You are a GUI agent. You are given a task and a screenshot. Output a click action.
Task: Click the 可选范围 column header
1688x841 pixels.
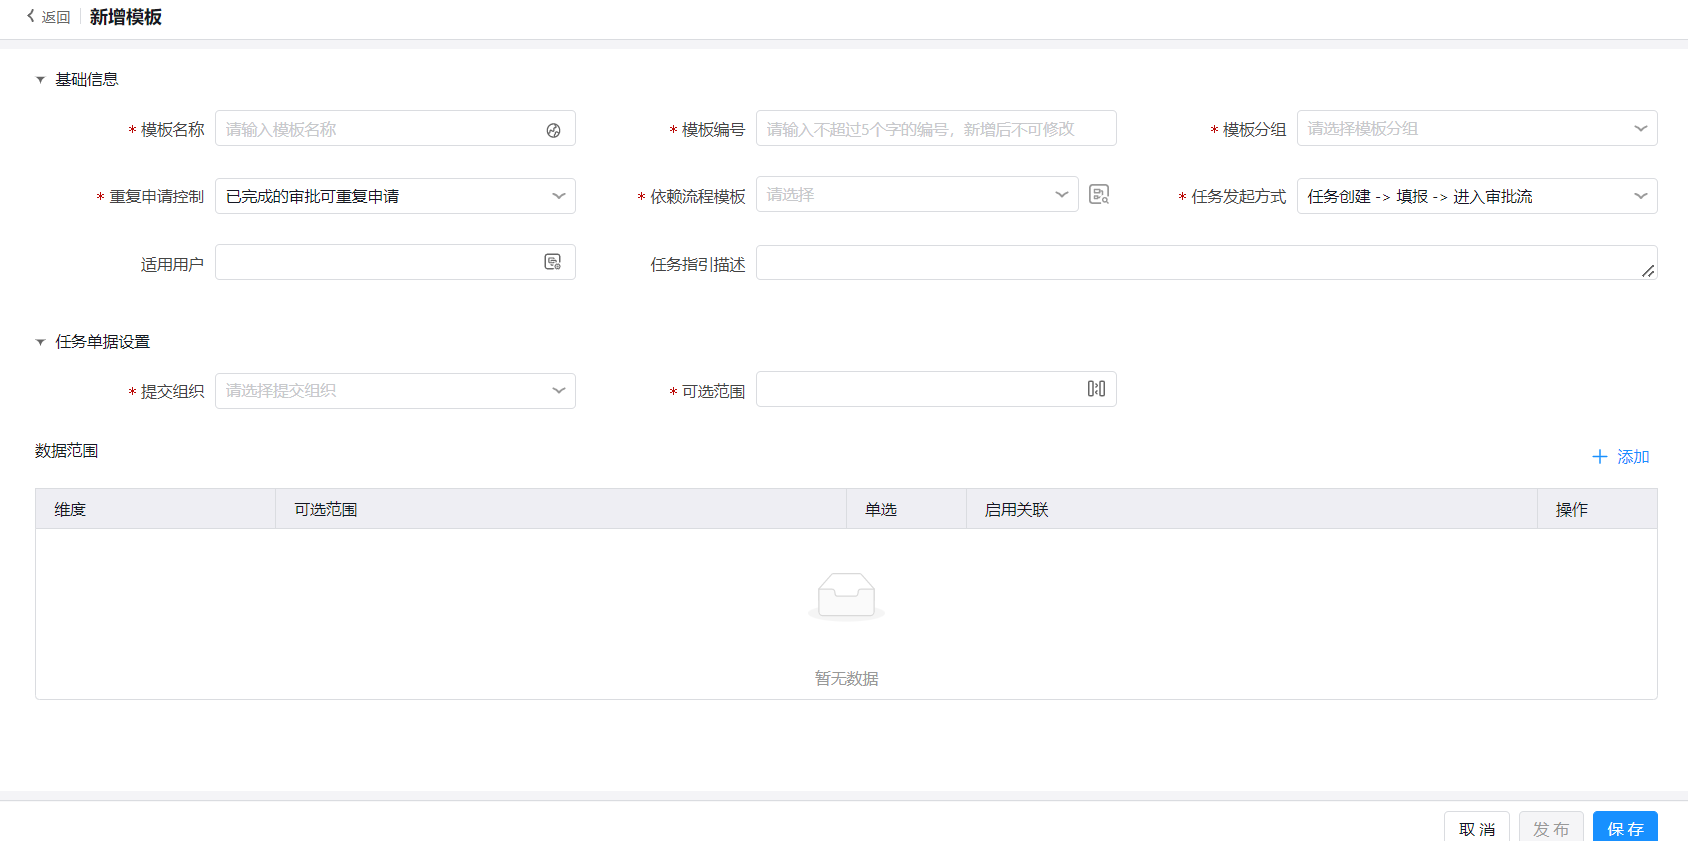(326, 510)
